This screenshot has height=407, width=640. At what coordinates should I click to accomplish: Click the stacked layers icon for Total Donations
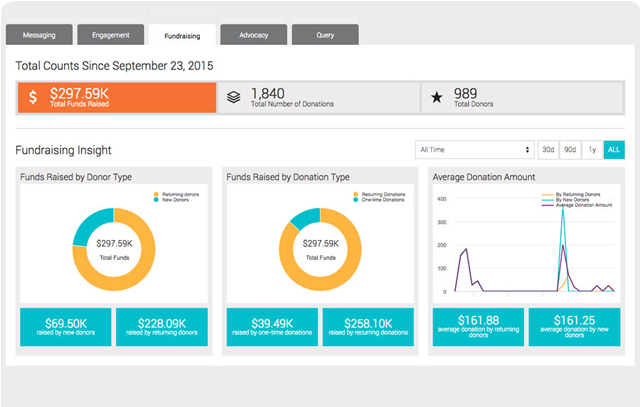pos(234,97)
